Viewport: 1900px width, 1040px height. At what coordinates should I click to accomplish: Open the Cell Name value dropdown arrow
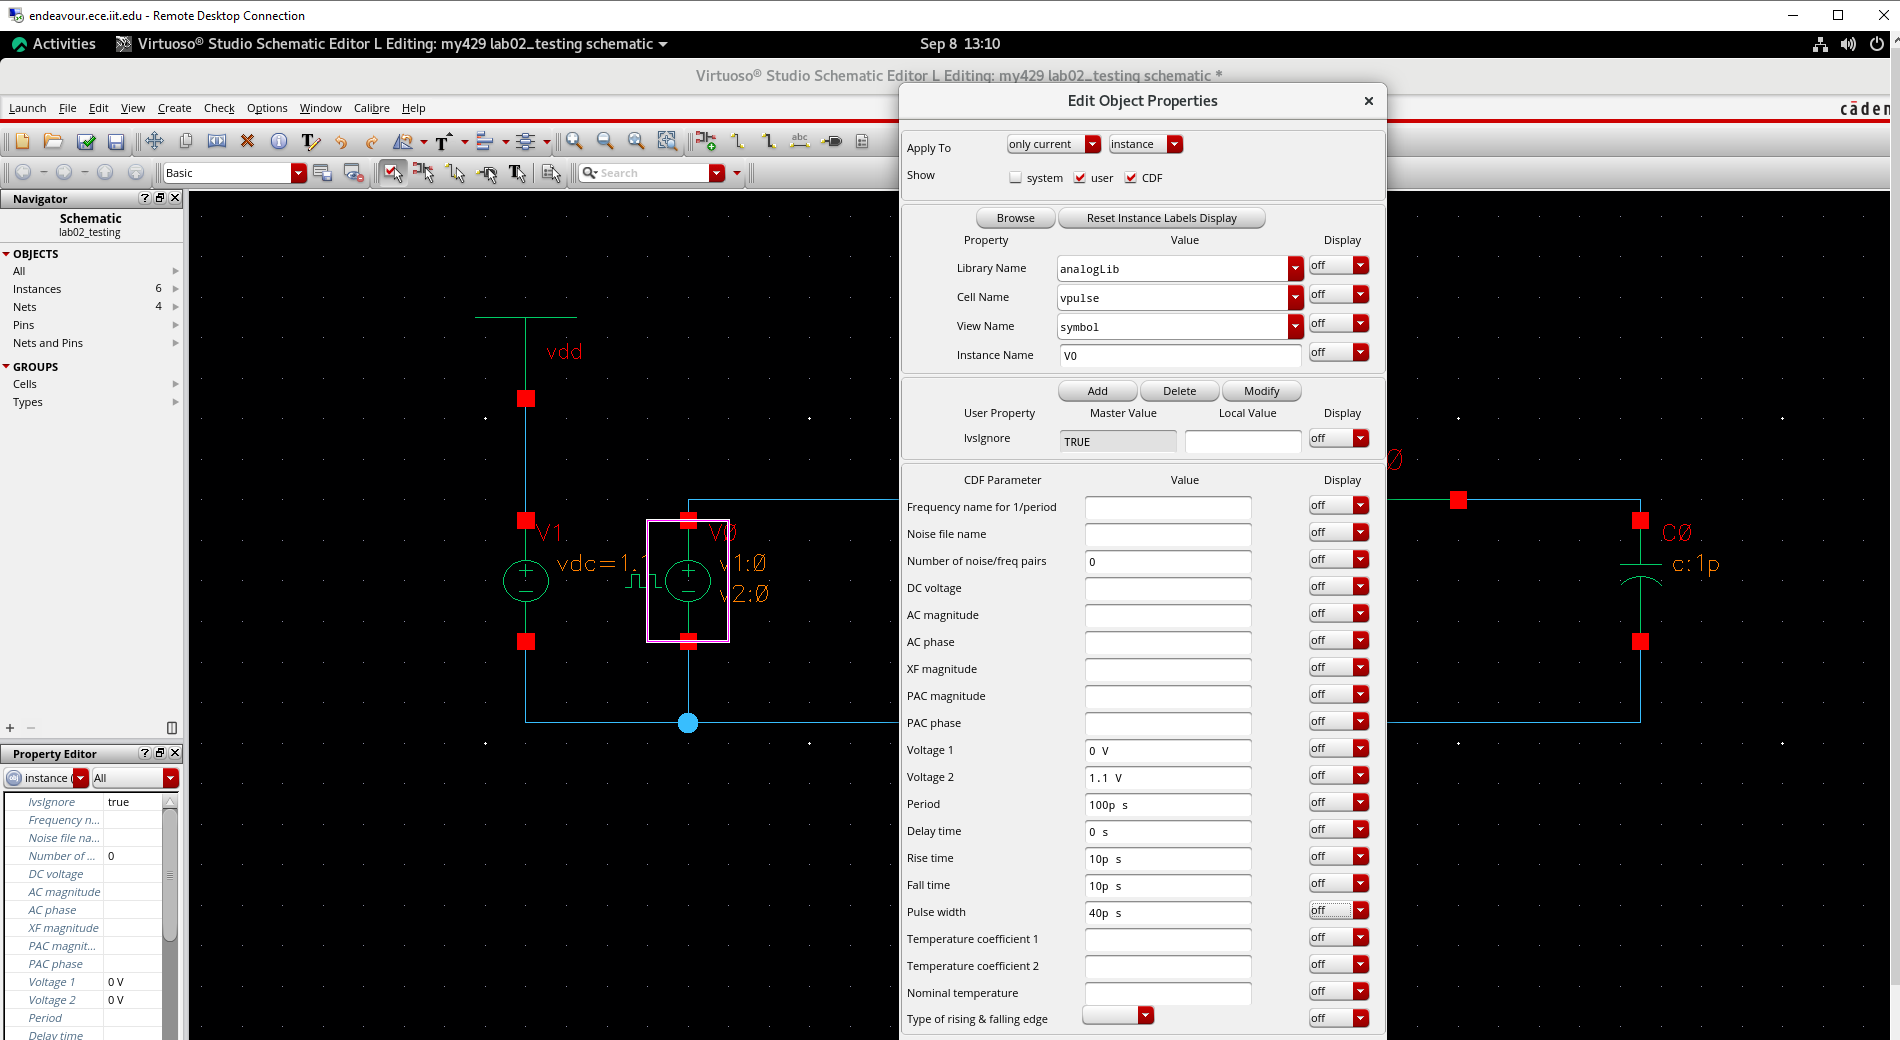1296,297
